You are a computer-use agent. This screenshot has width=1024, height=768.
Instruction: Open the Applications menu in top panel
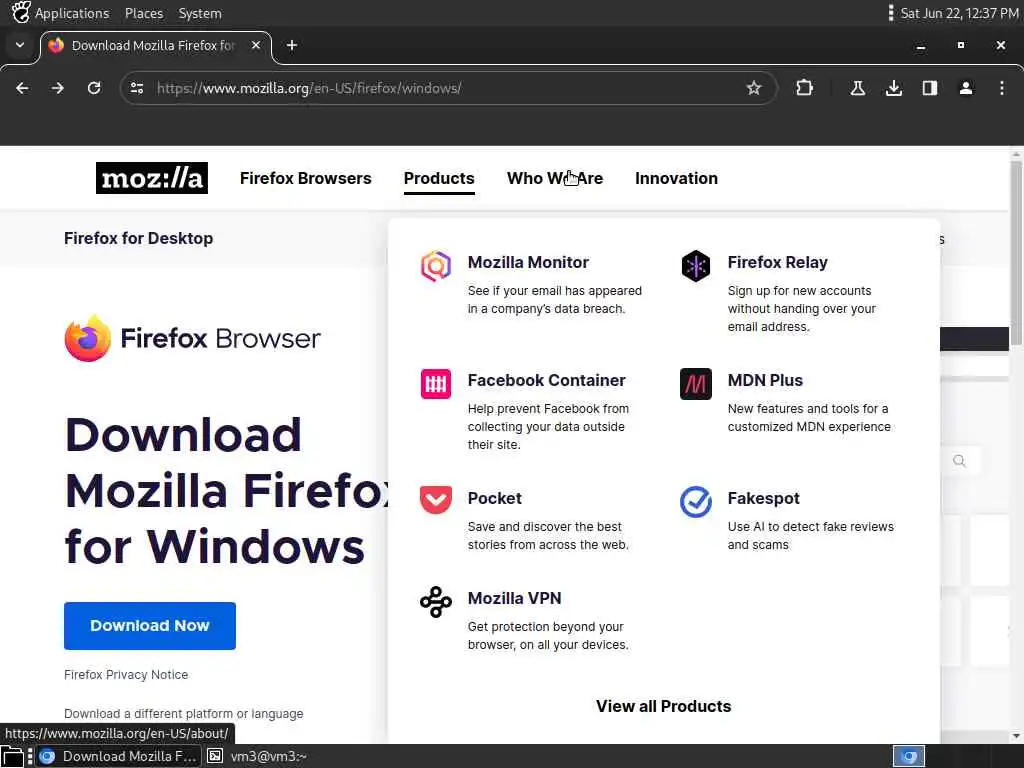72,13
